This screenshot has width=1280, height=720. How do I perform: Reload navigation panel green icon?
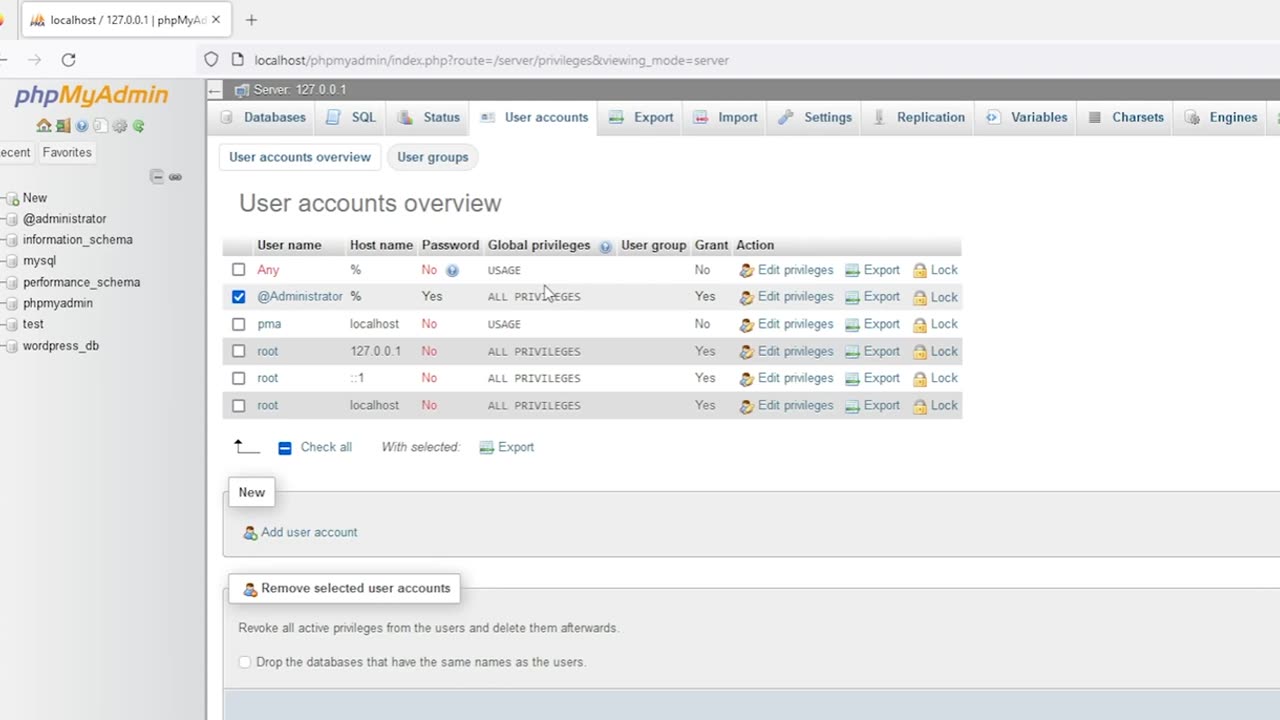pyautogui.click(x=139, y=126)
